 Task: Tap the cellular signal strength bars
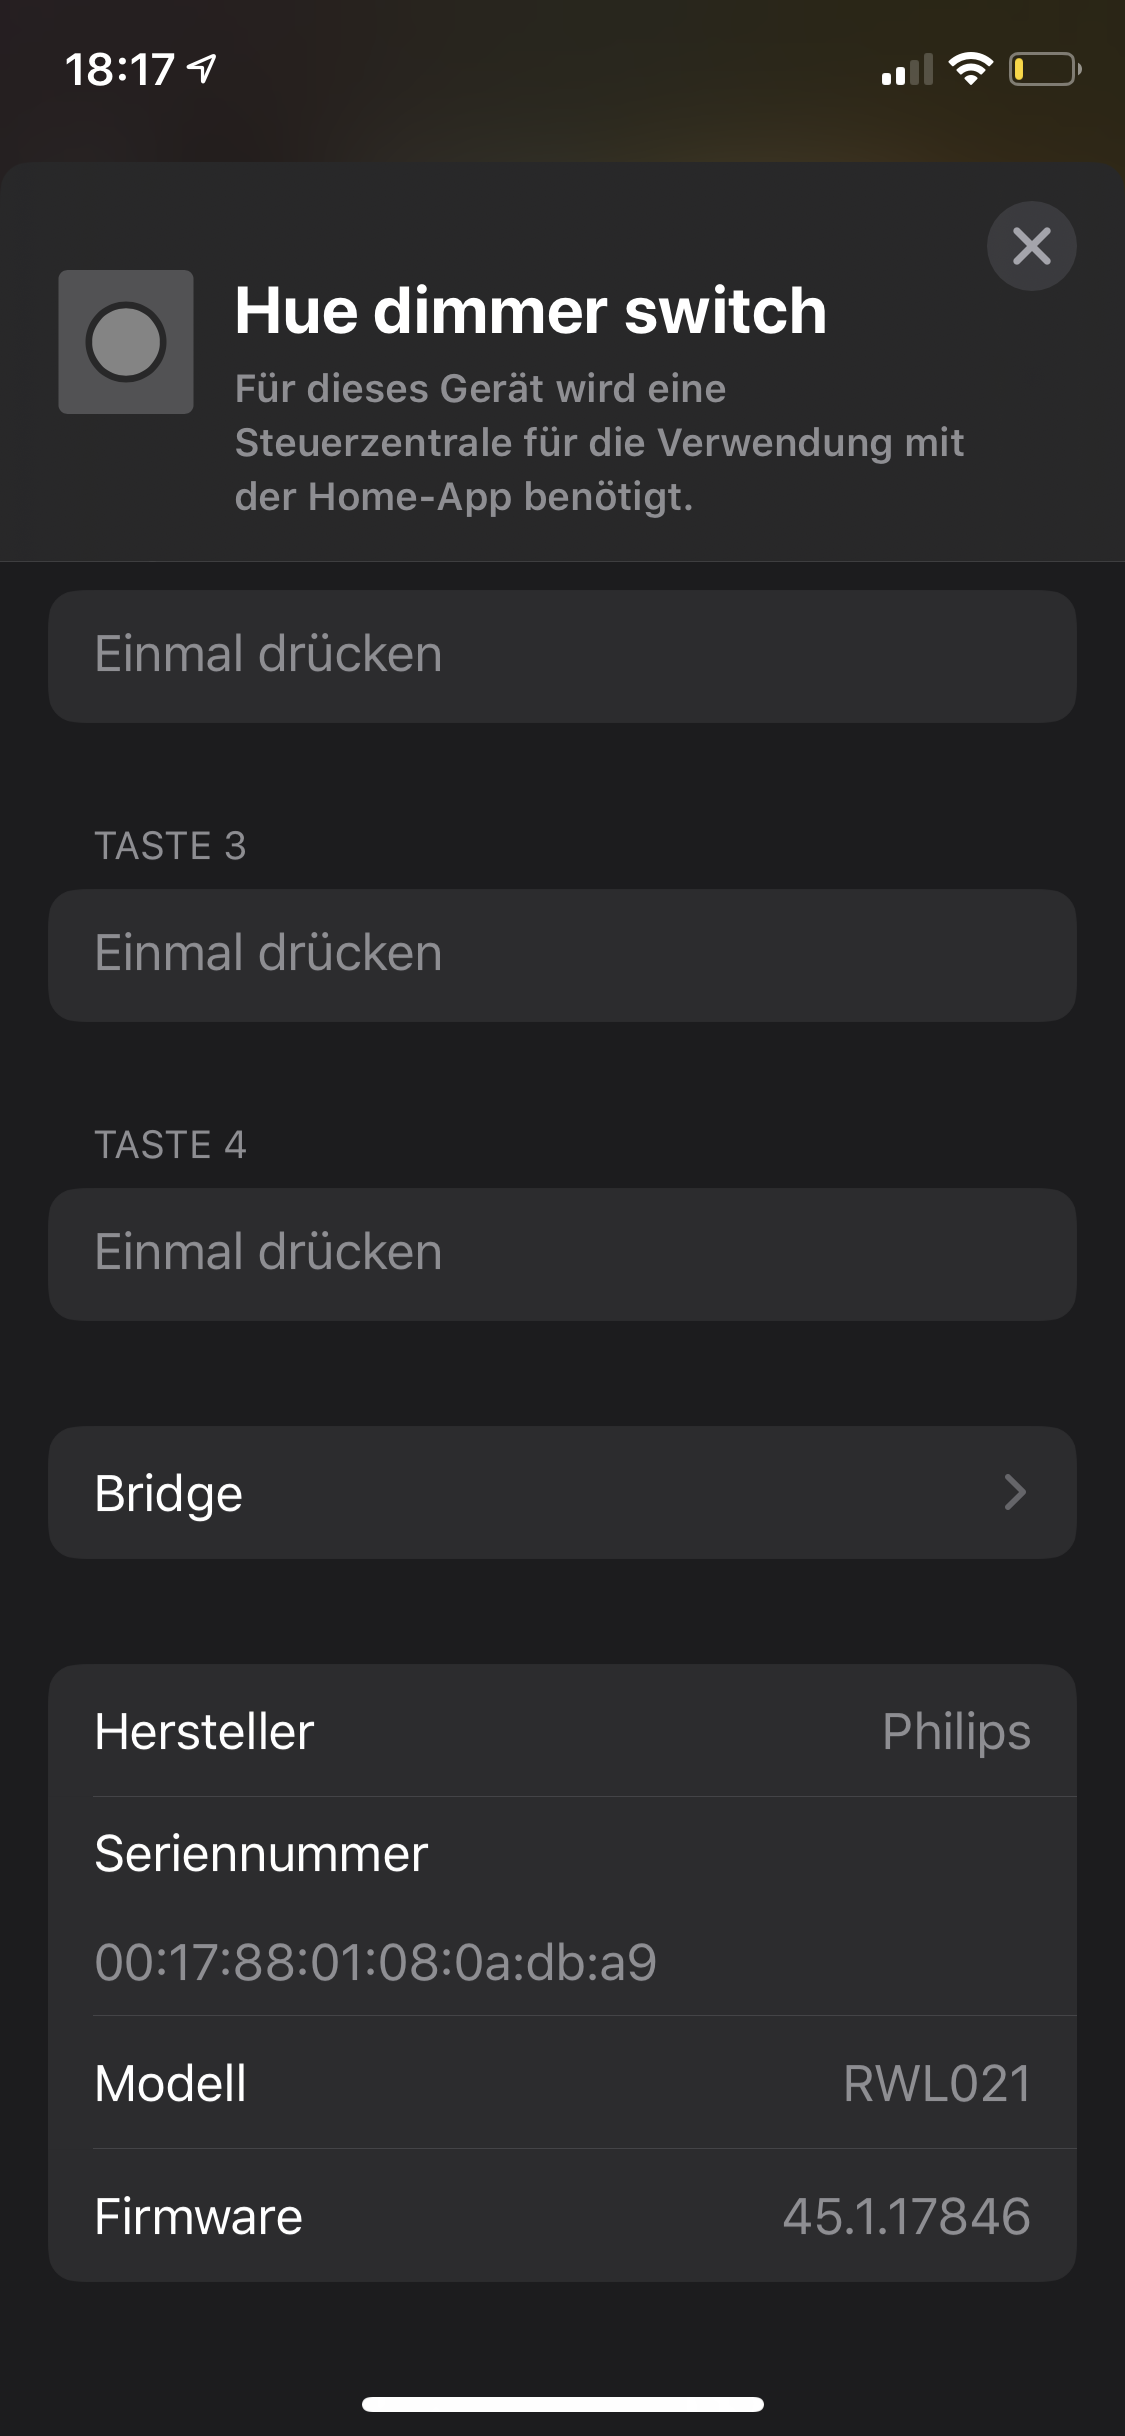click(x=907, y=70)
